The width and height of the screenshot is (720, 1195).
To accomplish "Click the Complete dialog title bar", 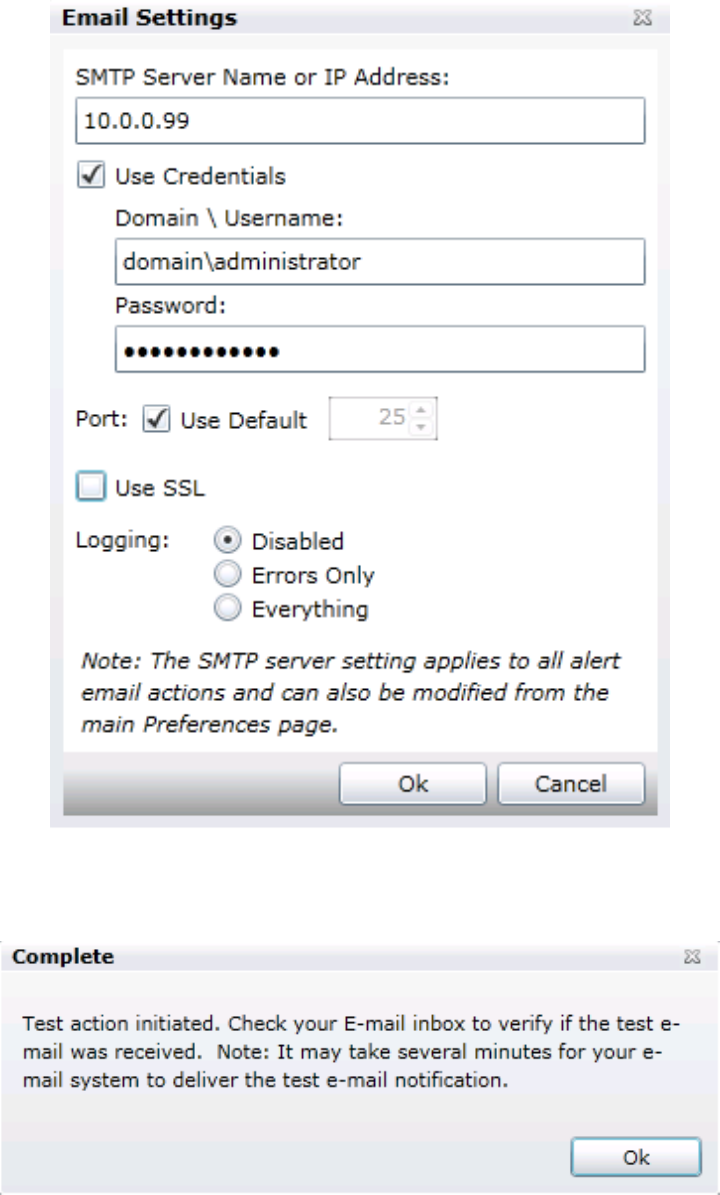I will pyautogui.click(x=300, y=957).
